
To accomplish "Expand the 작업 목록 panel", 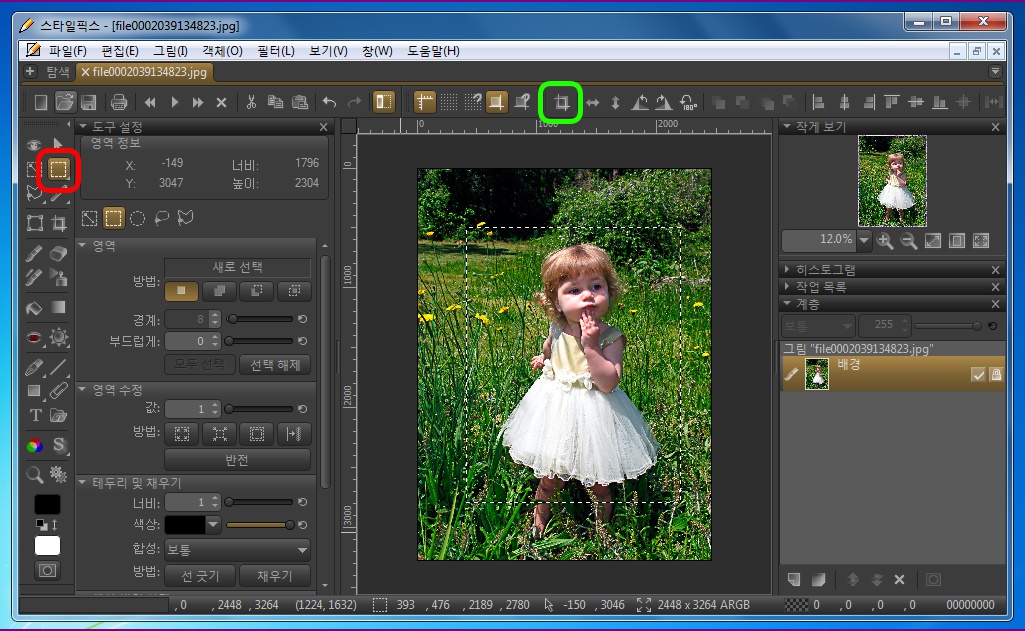I will pos(787,286).
